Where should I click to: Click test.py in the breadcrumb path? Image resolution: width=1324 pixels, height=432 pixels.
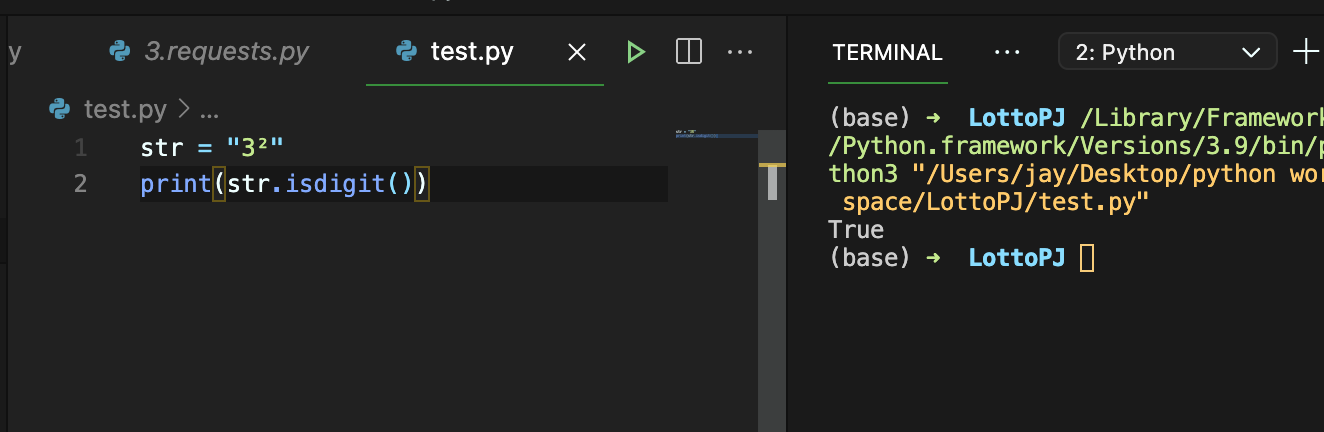click(x=125, y=109)
